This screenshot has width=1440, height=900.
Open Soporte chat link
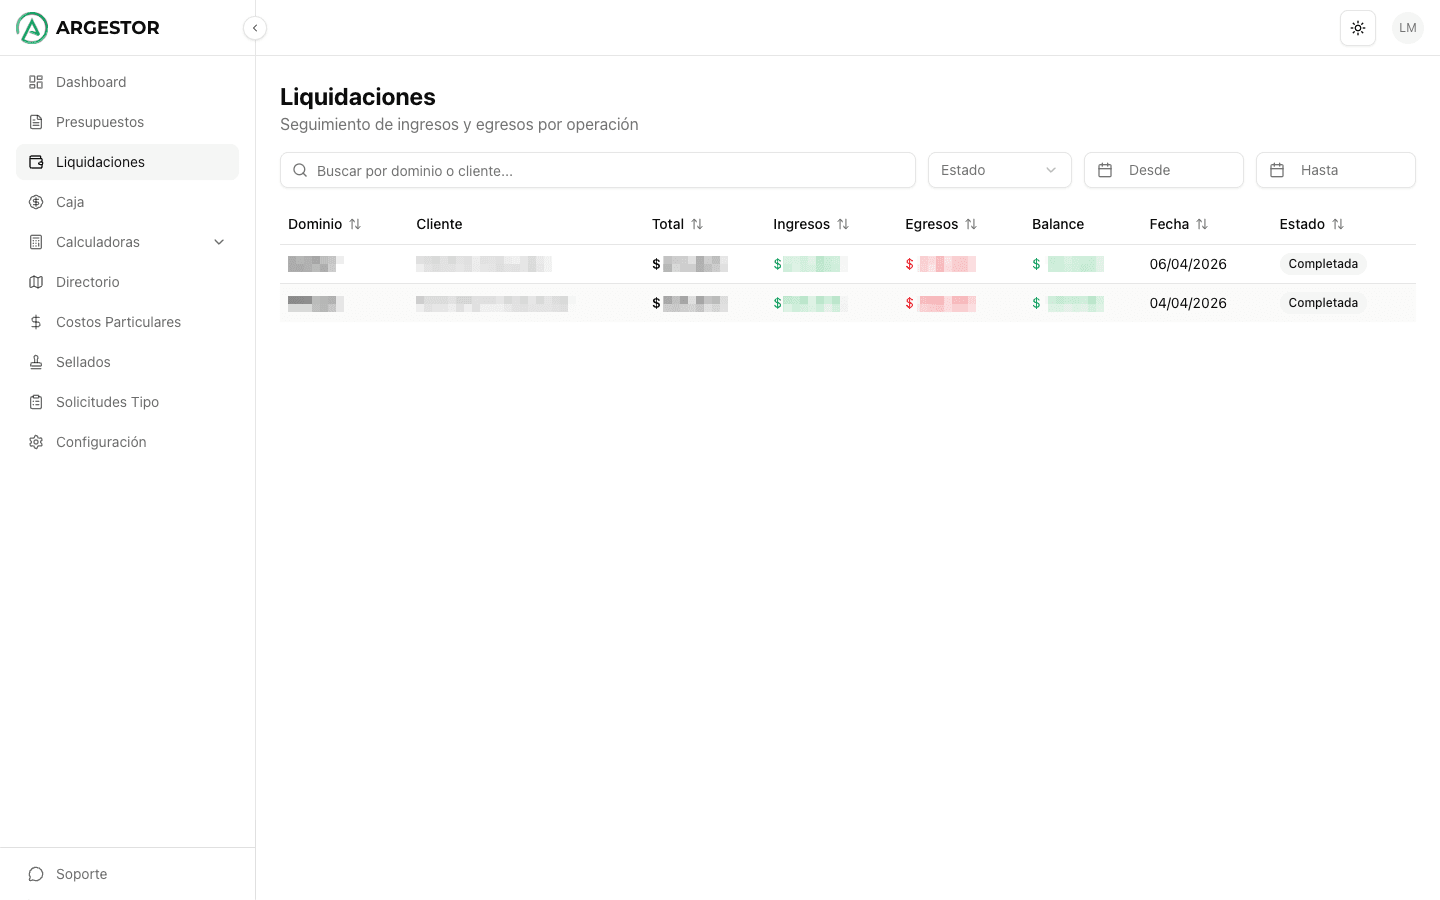click(81, 874)
